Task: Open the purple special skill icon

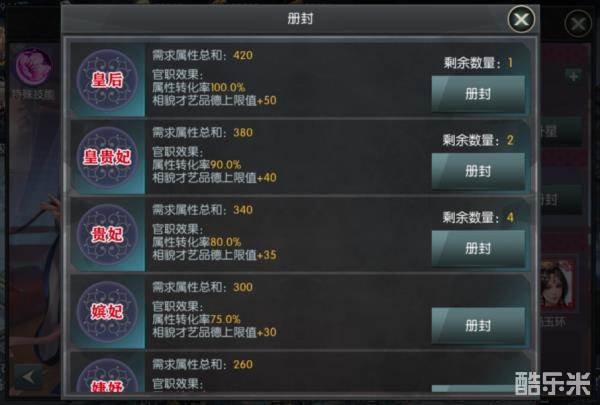Action: coord(34,66)
